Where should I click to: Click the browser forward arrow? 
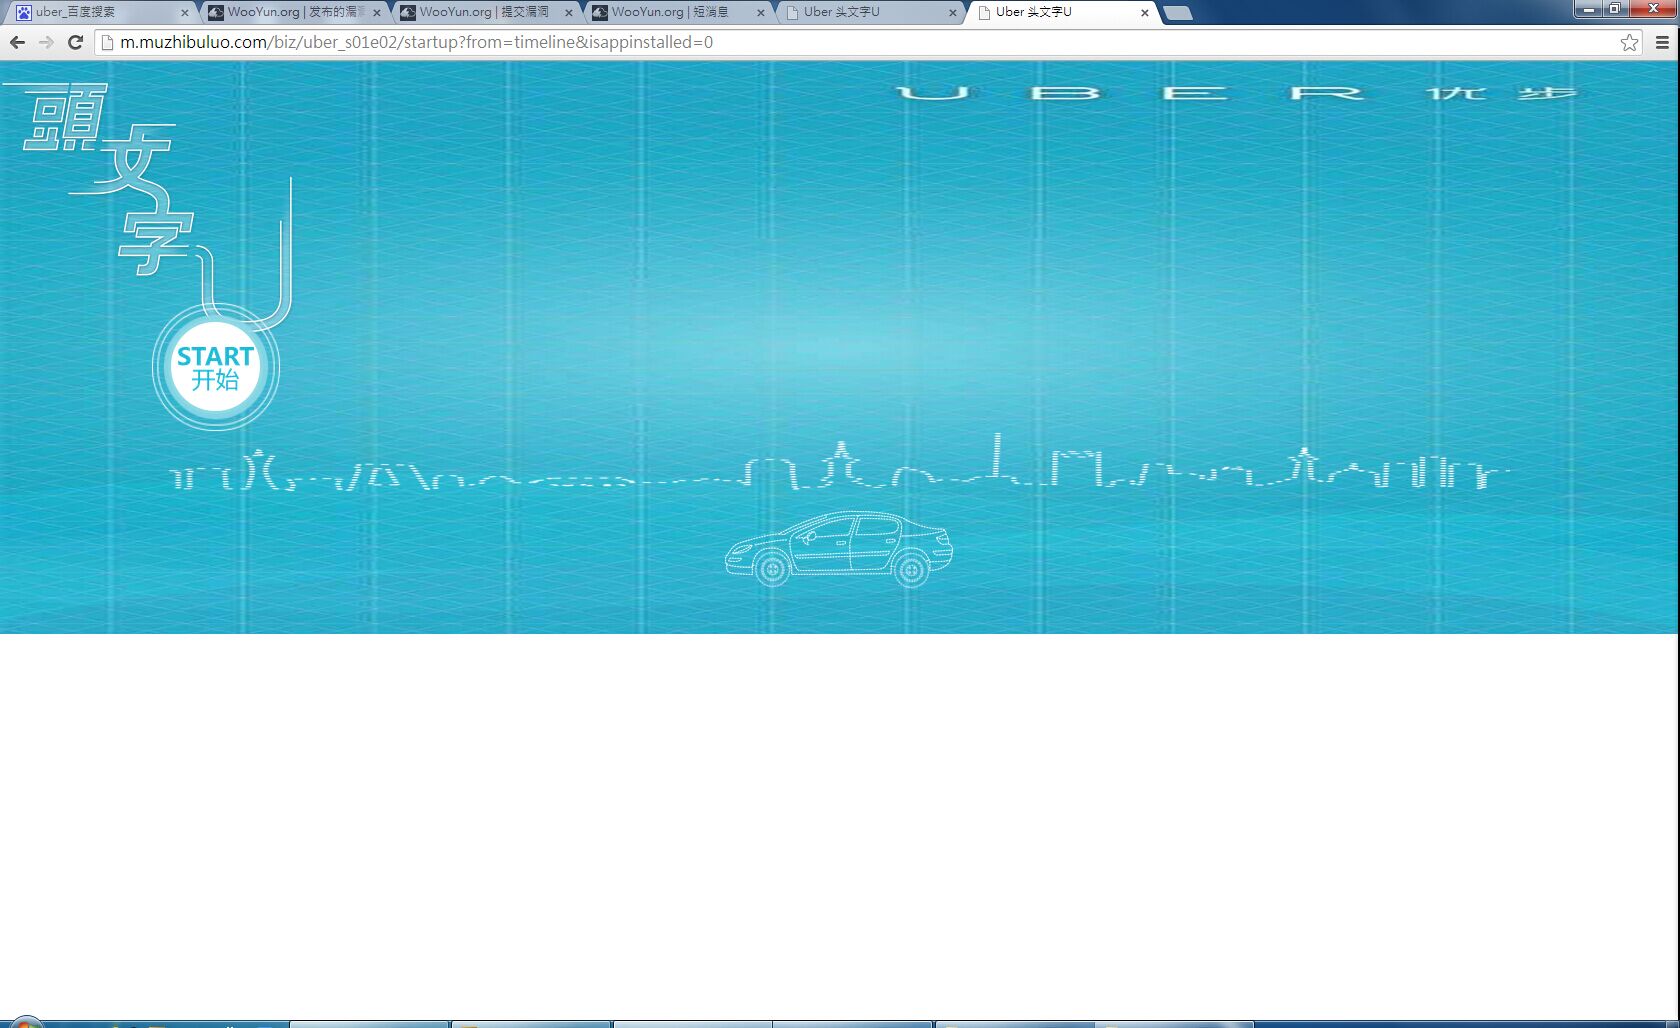(46, 42)
